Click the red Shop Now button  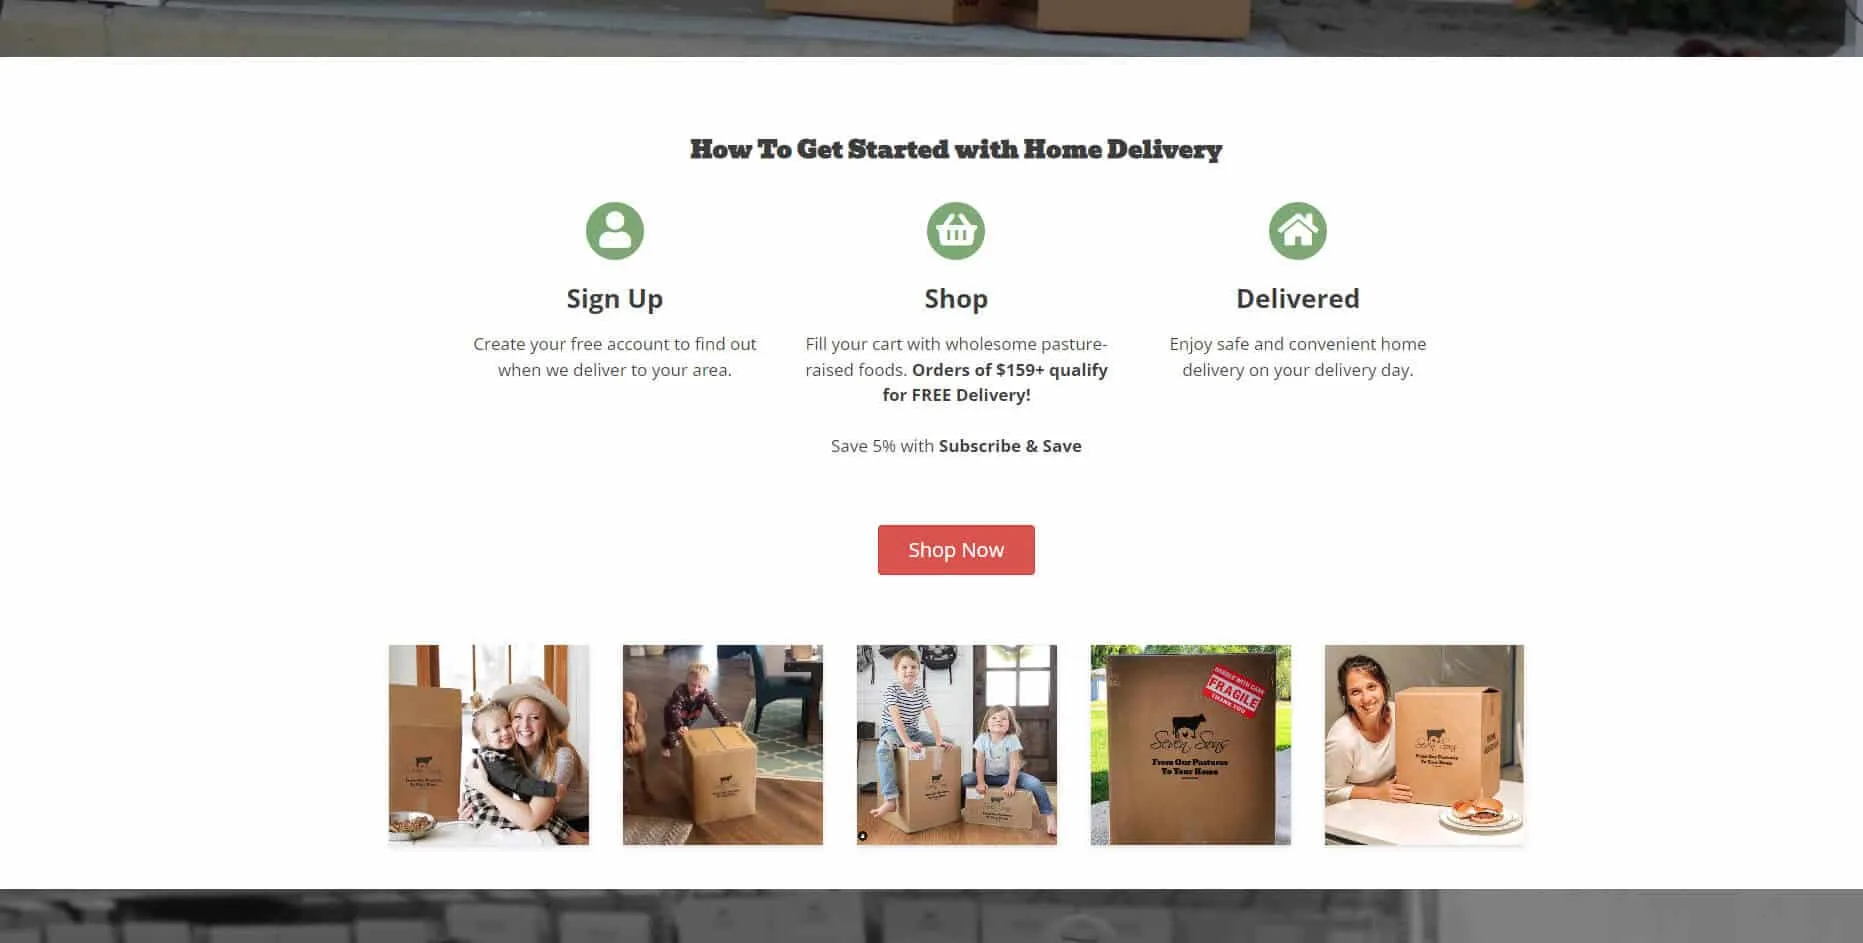pos(956,550)
